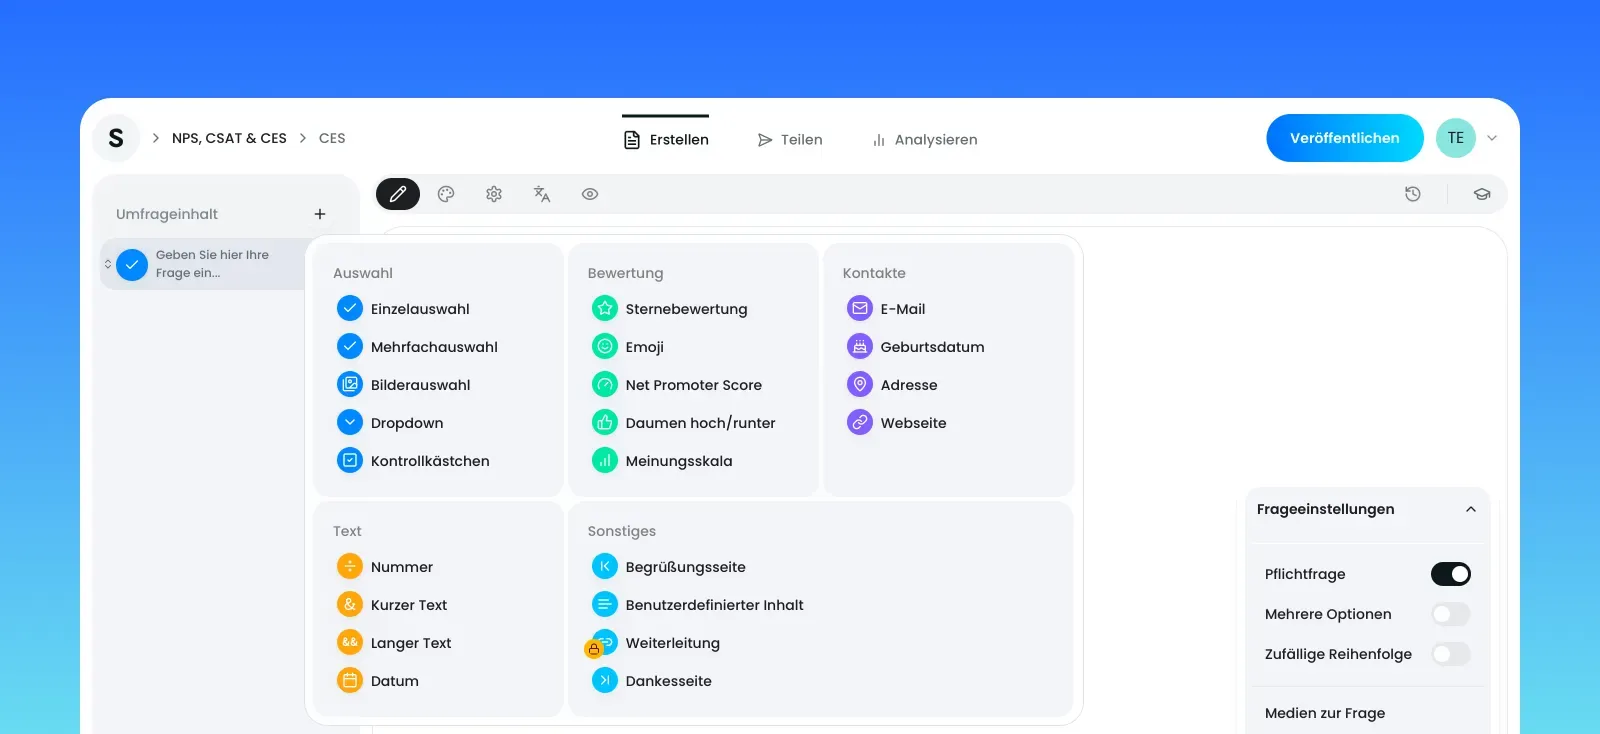Enable the Zufällige Reihenfolge toggle
Image resolution: width=1600 pixels, height=734 pixels.
pyautogui.click(x=1451, y=654)
